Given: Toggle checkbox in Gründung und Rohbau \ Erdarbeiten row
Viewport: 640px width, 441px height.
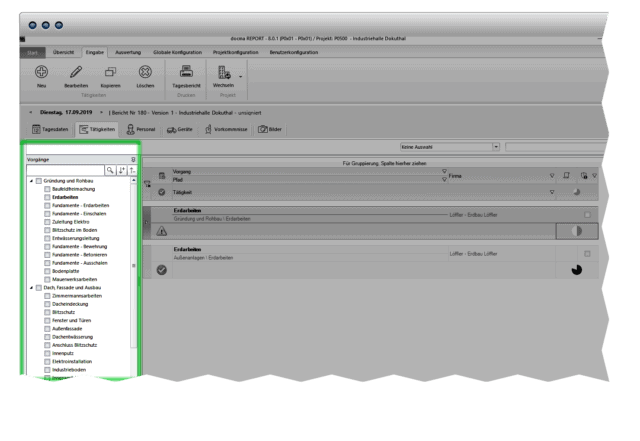Looking at the screenshot, I should [x=587, y=215].
